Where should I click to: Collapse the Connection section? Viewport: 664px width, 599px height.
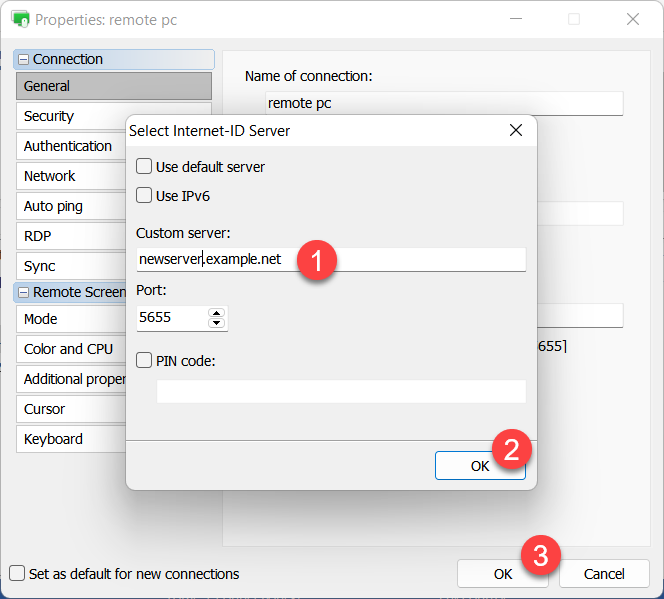(x=24, y=60)
